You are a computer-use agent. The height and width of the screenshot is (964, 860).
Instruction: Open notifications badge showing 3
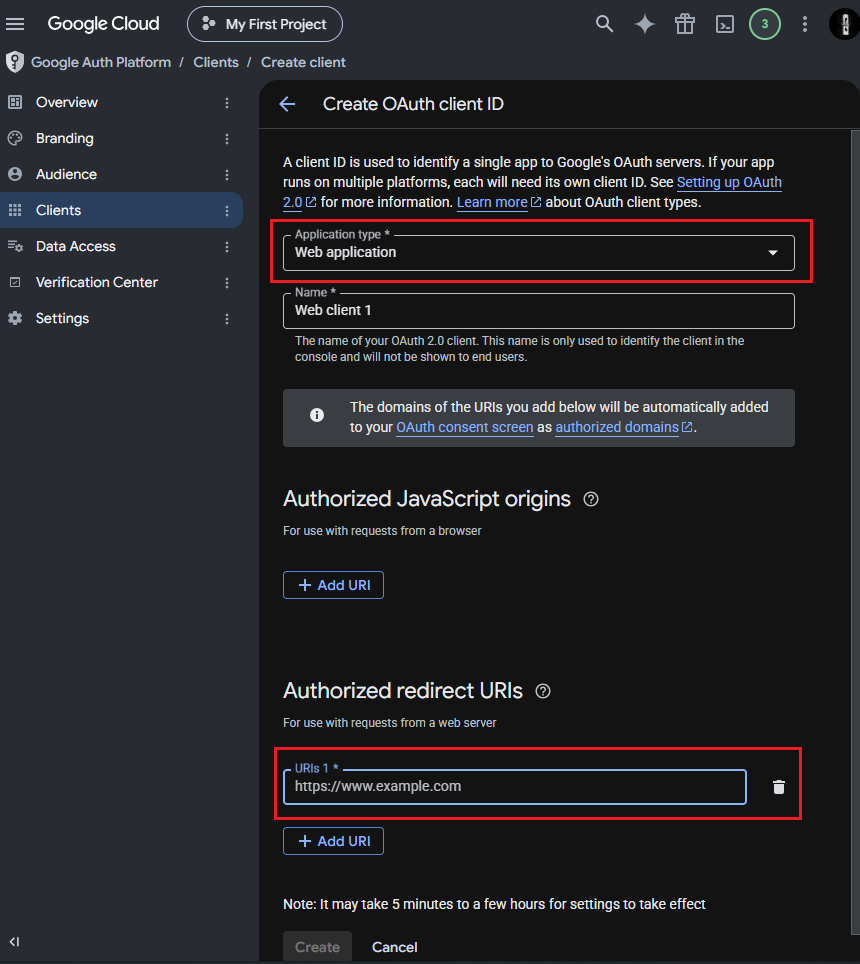point(765,24)
